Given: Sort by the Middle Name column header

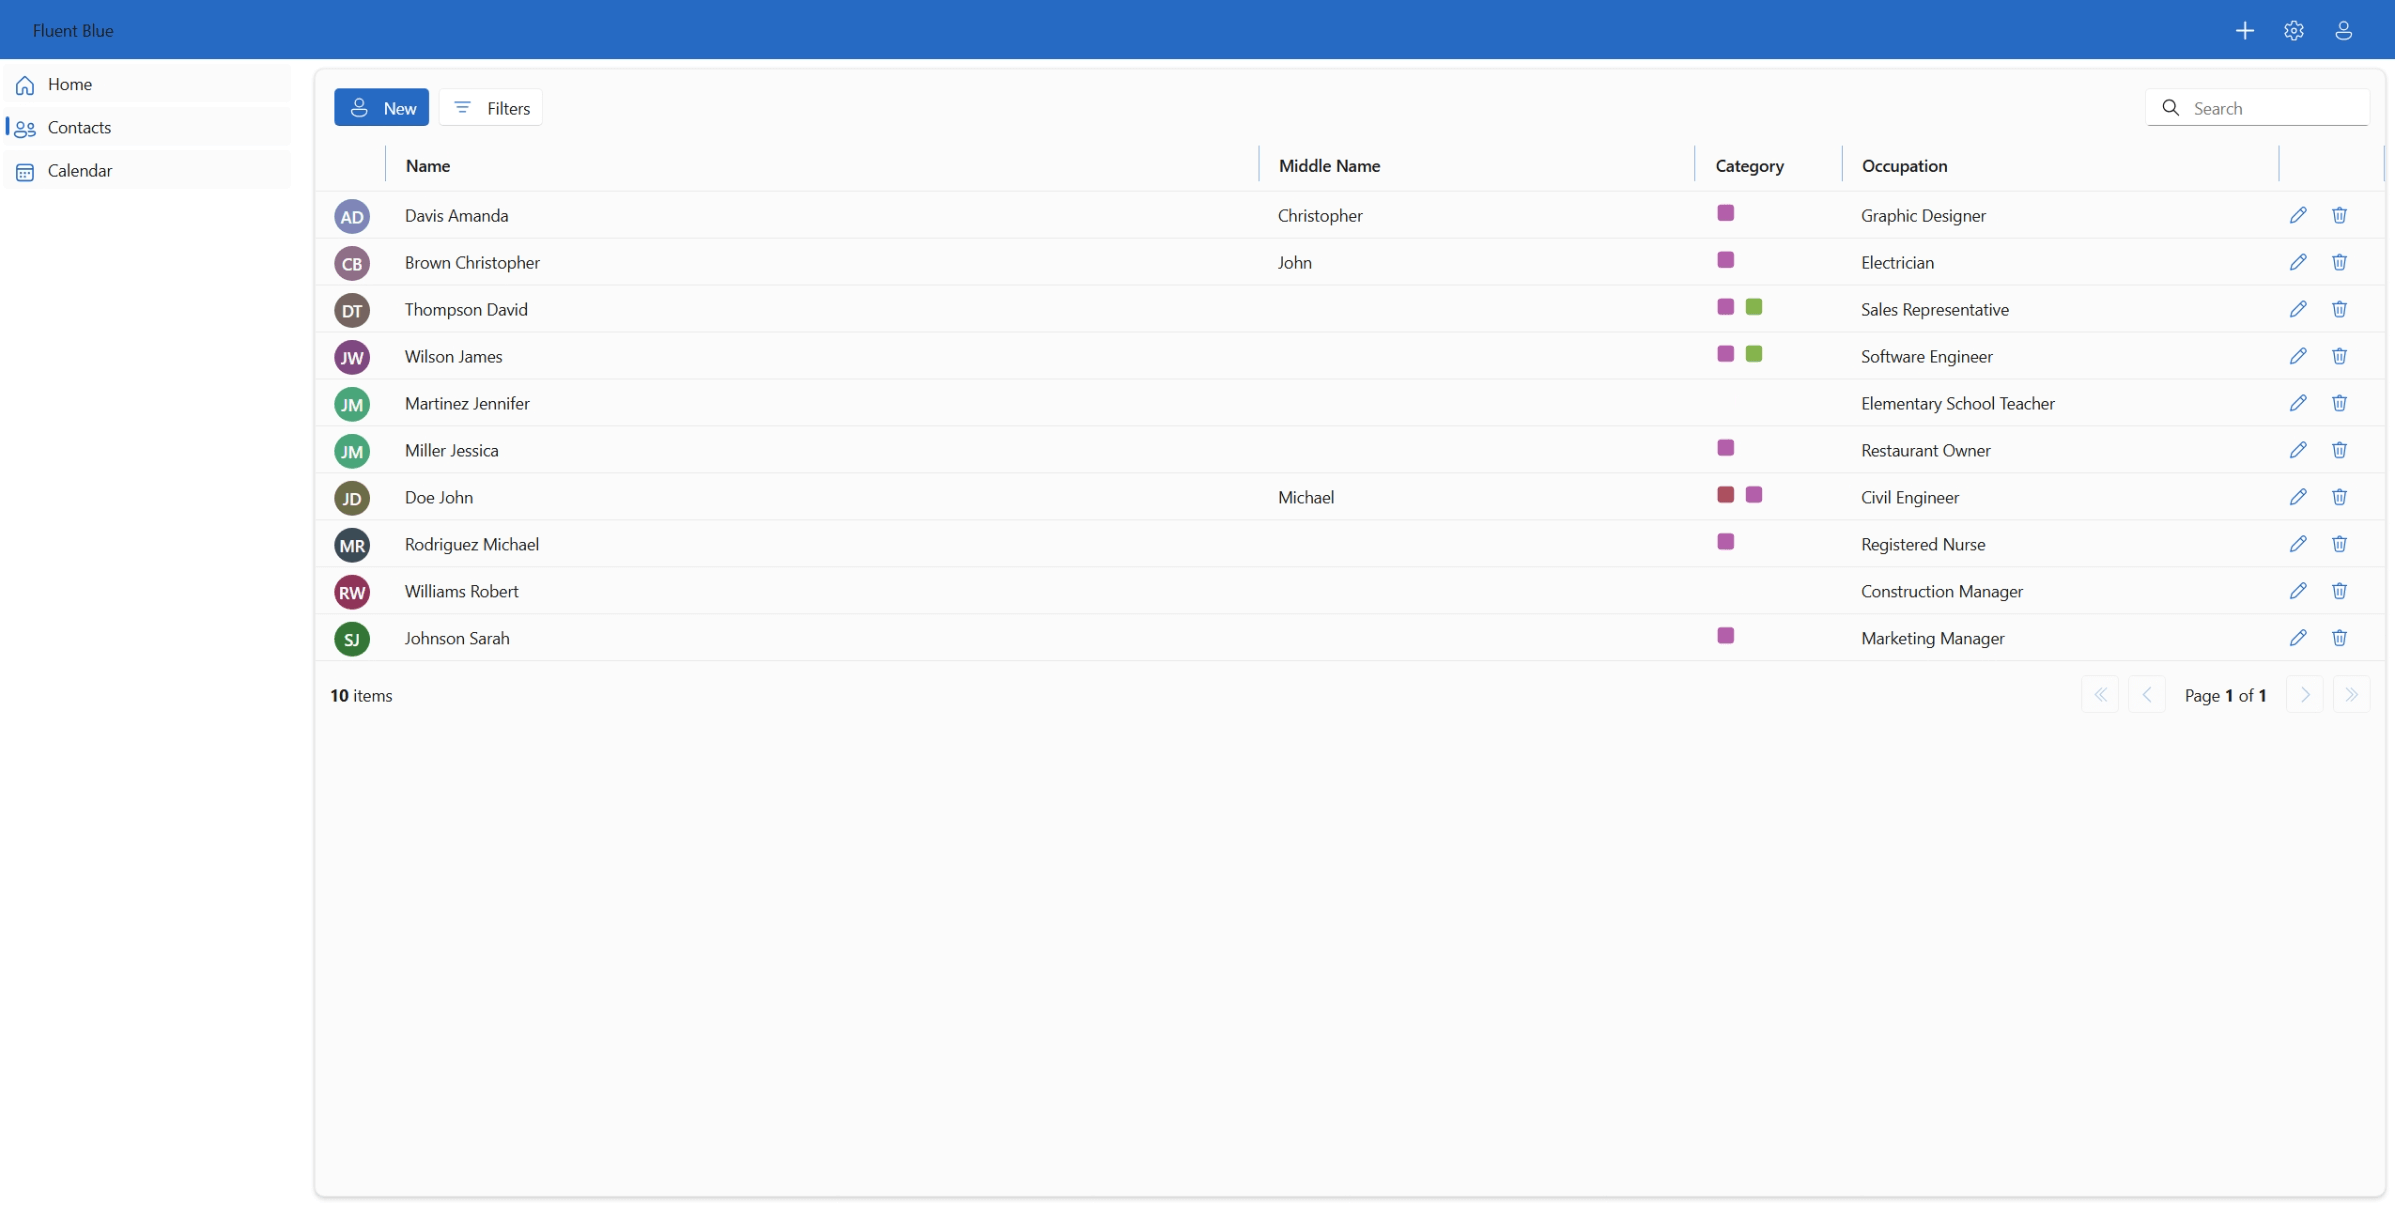Looking at the screenshot, I should coord(1329,165).
